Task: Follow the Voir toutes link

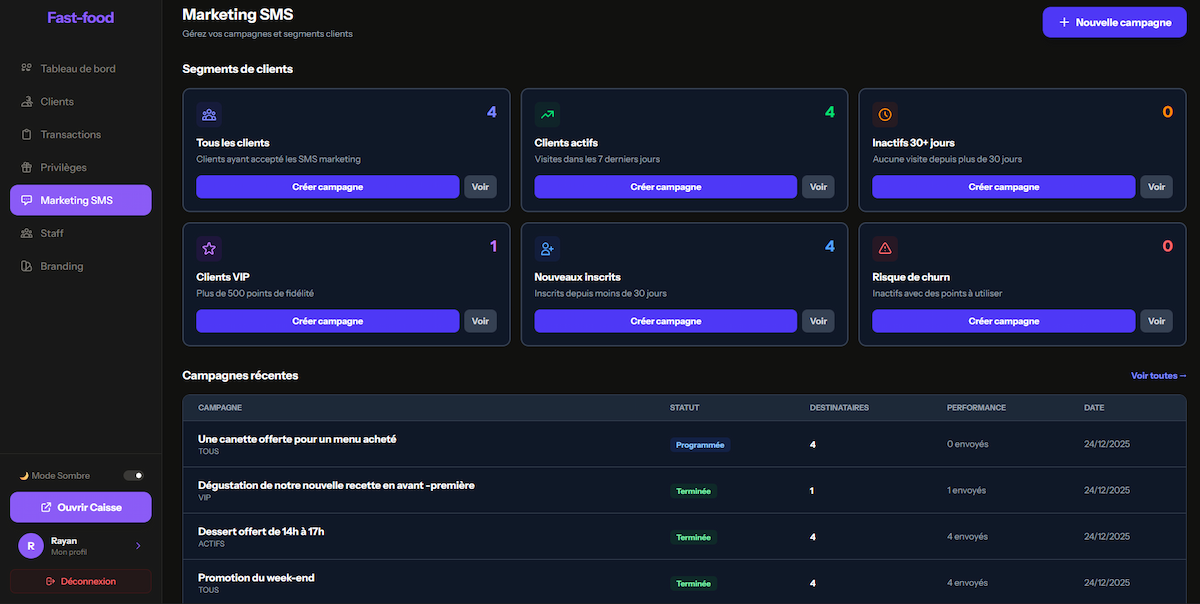Action: [x=1158, y=376]
